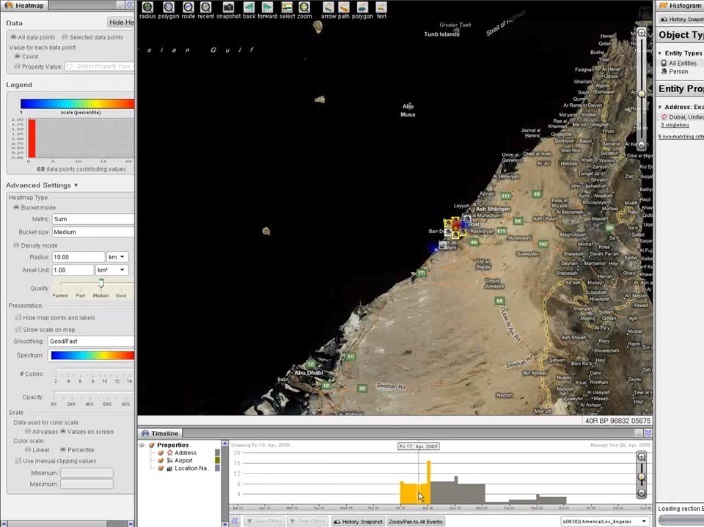Enable Bucket mode heatmap type
This screenshot has height=527, width=704.
click(x=16, y=207)
